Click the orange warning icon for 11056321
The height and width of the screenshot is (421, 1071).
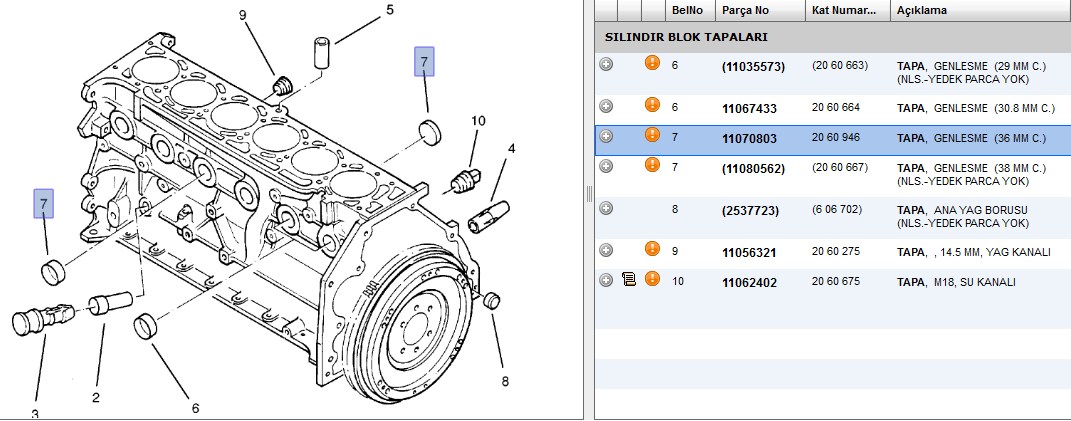pyautogui.click(x=652, y=249)
